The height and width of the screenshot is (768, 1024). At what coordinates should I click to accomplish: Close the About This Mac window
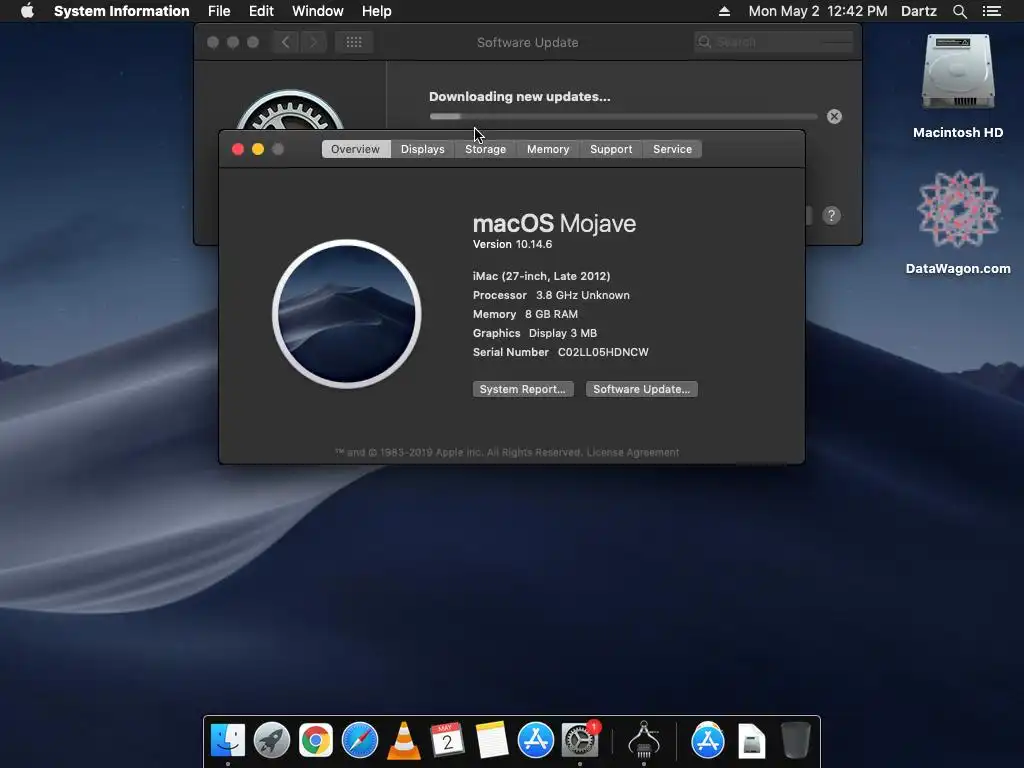click(x=238, y=149)
